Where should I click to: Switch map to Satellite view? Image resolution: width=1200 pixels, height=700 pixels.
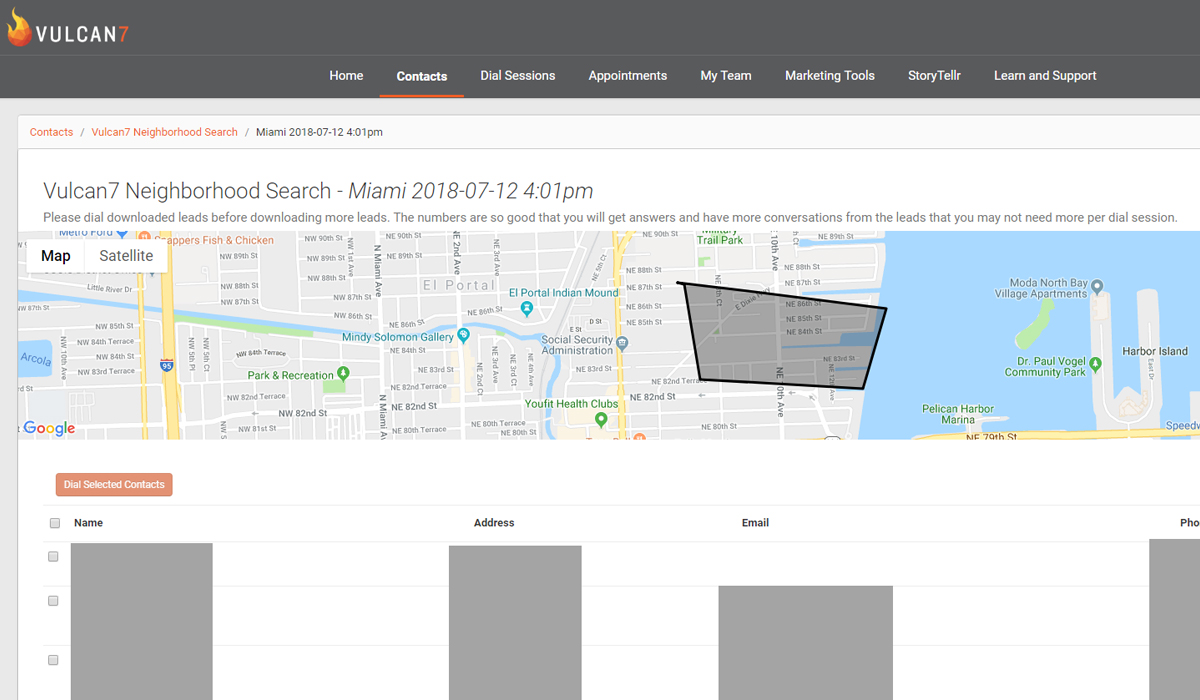pos(126,256)
